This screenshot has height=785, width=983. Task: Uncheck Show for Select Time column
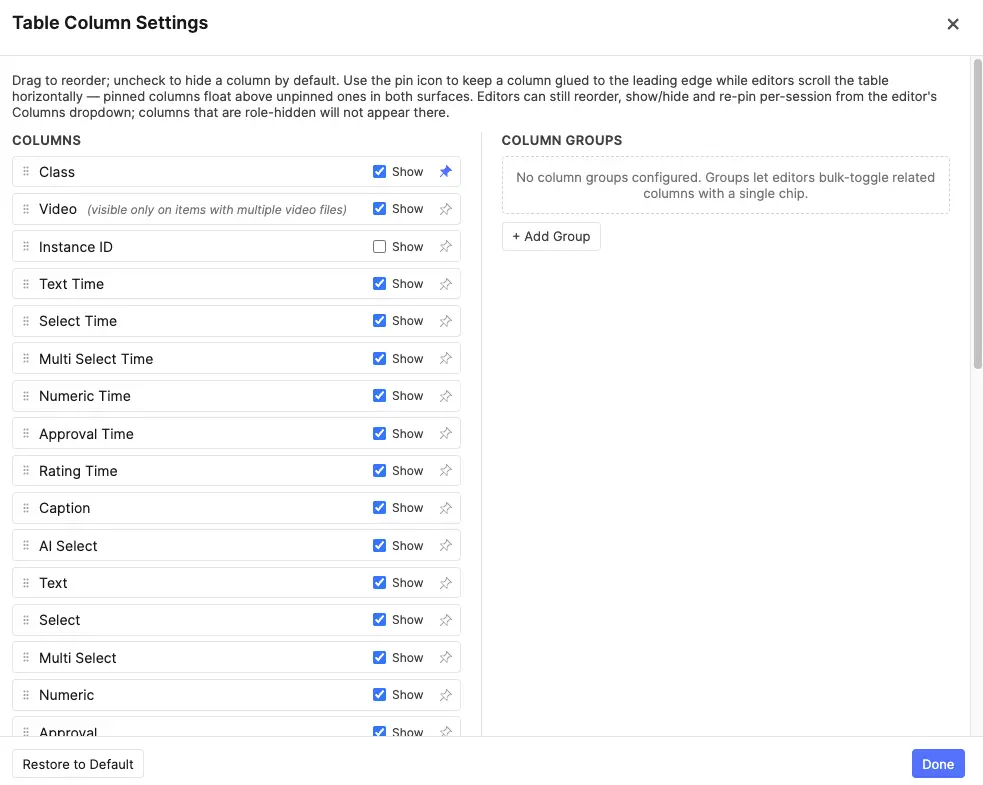(x=379, y=321)
